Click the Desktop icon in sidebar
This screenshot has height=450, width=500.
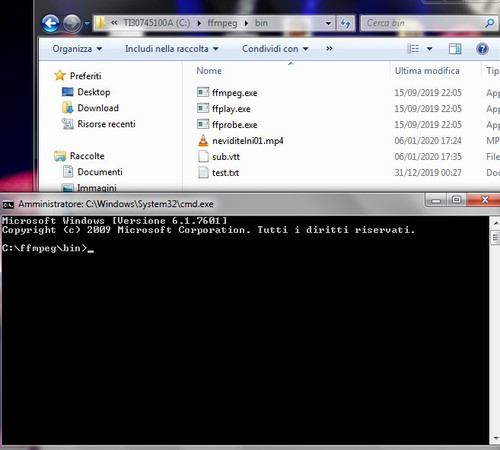pos(68,92)
